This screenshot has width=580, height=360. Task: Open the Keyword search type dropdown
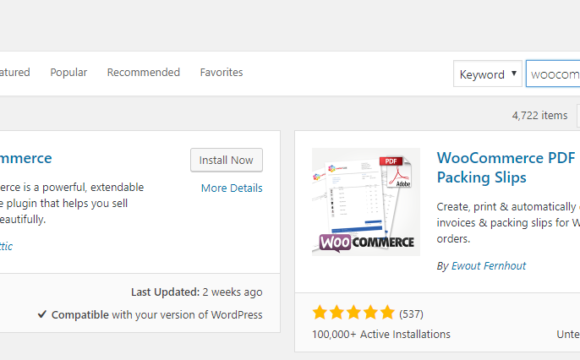pyautogui.click(x=488, y=74)
